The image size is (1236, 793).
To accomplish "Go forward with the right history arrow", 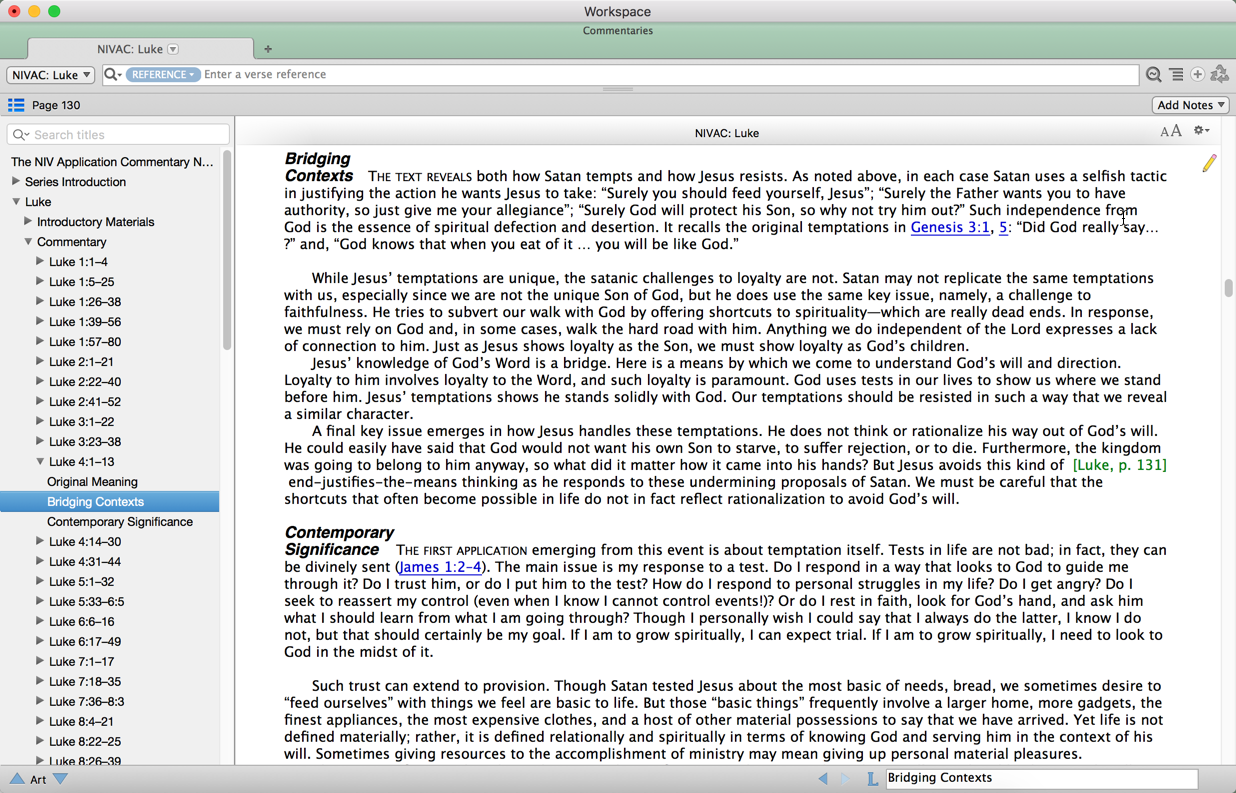I will (x=845, y=778).
